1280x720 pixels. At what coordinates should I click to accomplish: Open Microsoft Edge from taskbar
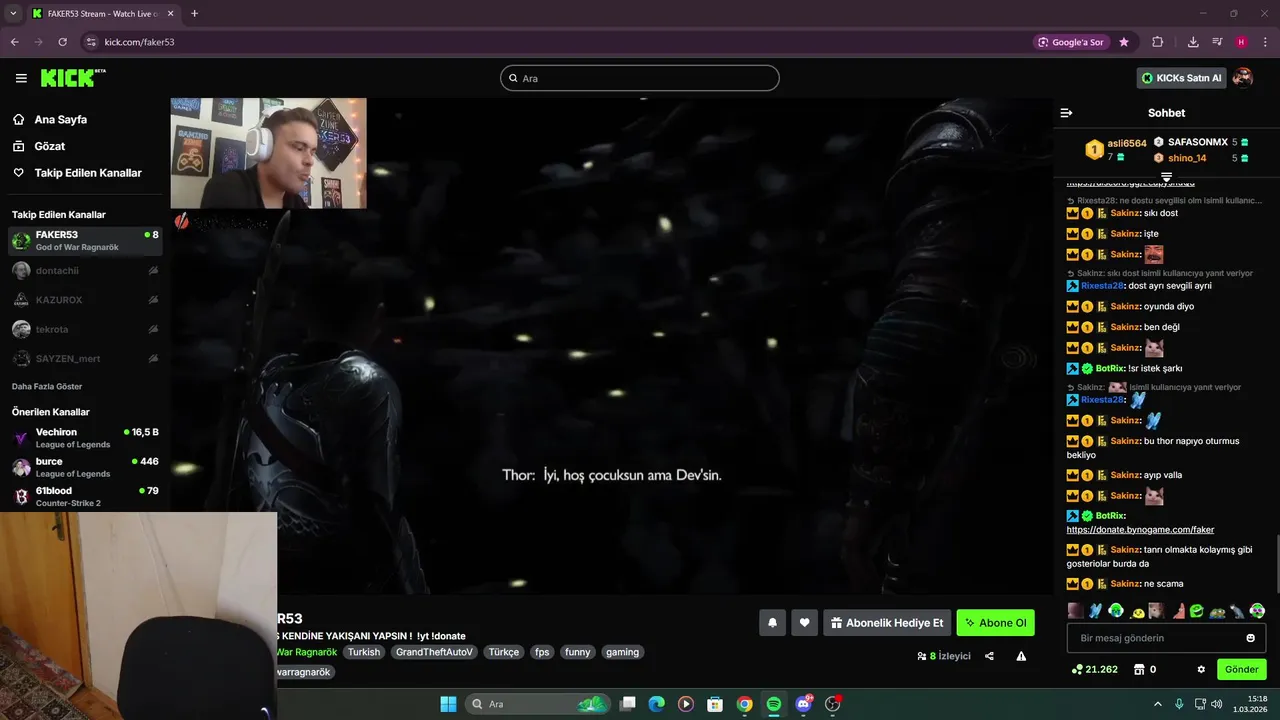tap(656, 704)
